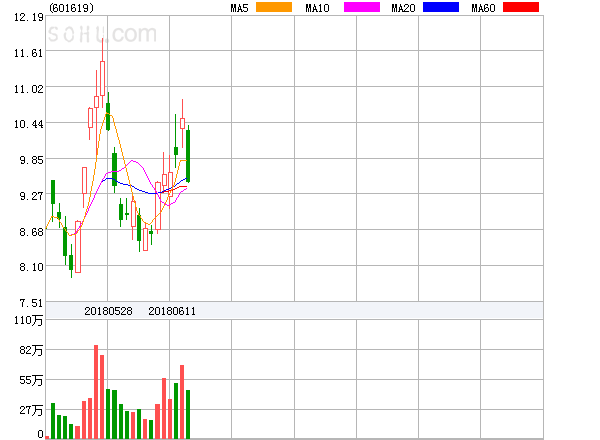Click the 10.44 price axis label
The image size is (600, 440).
click(29, 124)
